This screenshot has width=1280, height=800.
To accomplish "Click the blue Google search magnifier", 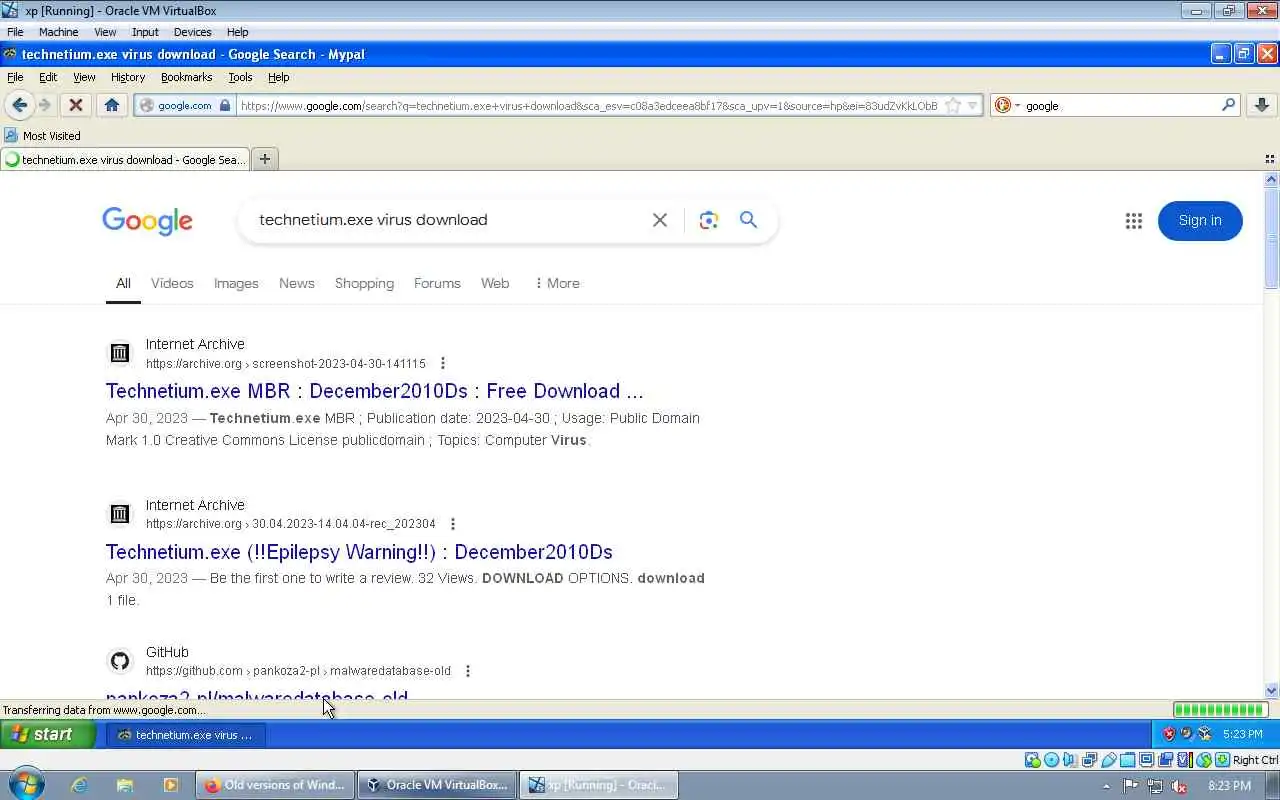I will (749, 220).
